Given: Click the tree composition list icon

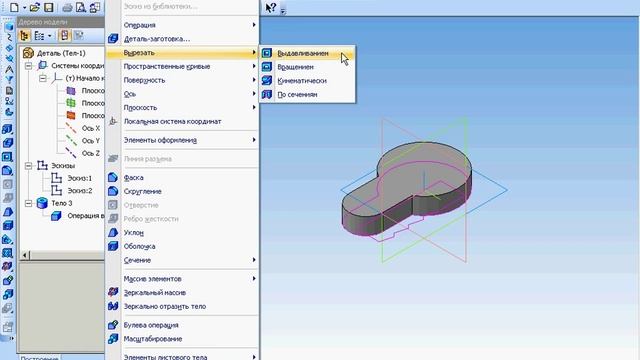Looking at the screenshot, I should [x=39, y=36].
